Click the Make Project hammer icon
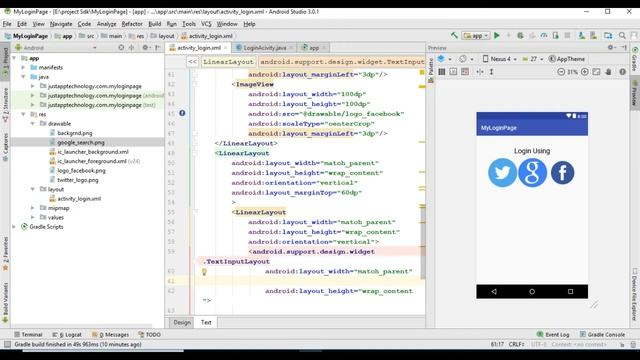Viewport: 640px width, 360px height. tap(454, 36)
